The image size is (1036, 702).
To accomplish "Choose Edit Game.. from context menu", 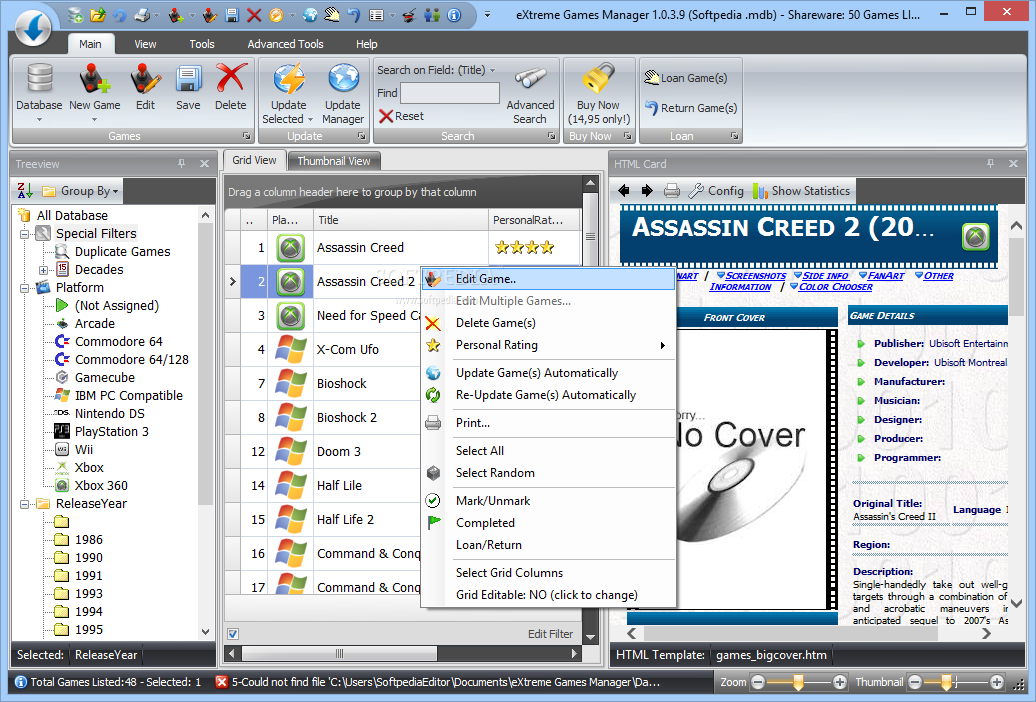I will pyautogui.click(x=548, y=279).
